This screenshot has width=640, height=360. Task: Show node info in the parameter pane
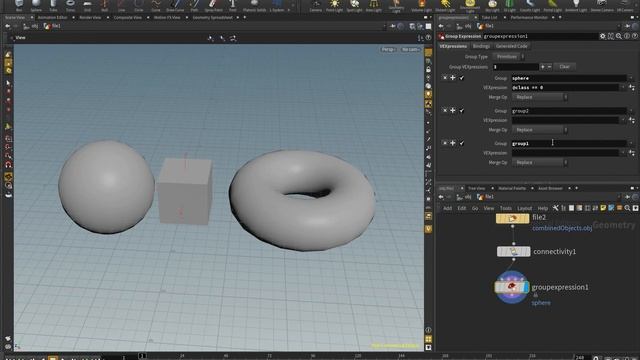click(627, 36)
